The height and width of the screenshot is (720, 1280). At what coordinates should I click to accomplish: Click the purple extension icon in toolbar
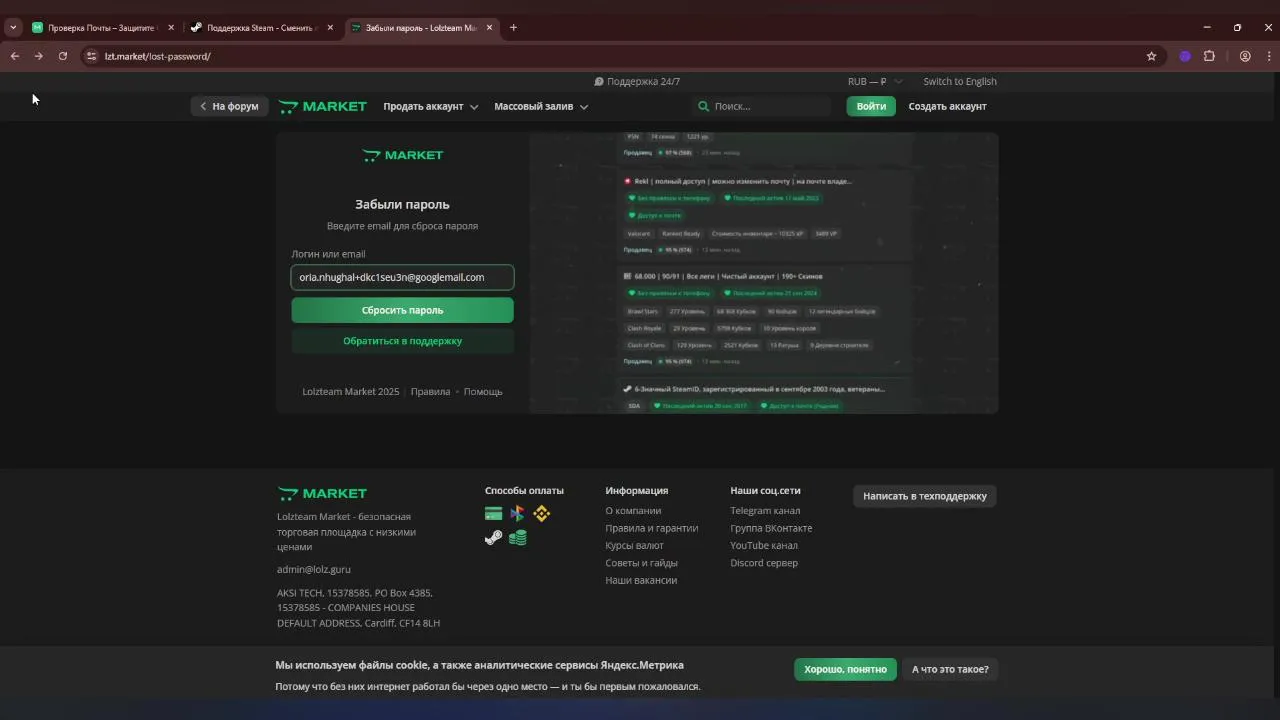1185,56
